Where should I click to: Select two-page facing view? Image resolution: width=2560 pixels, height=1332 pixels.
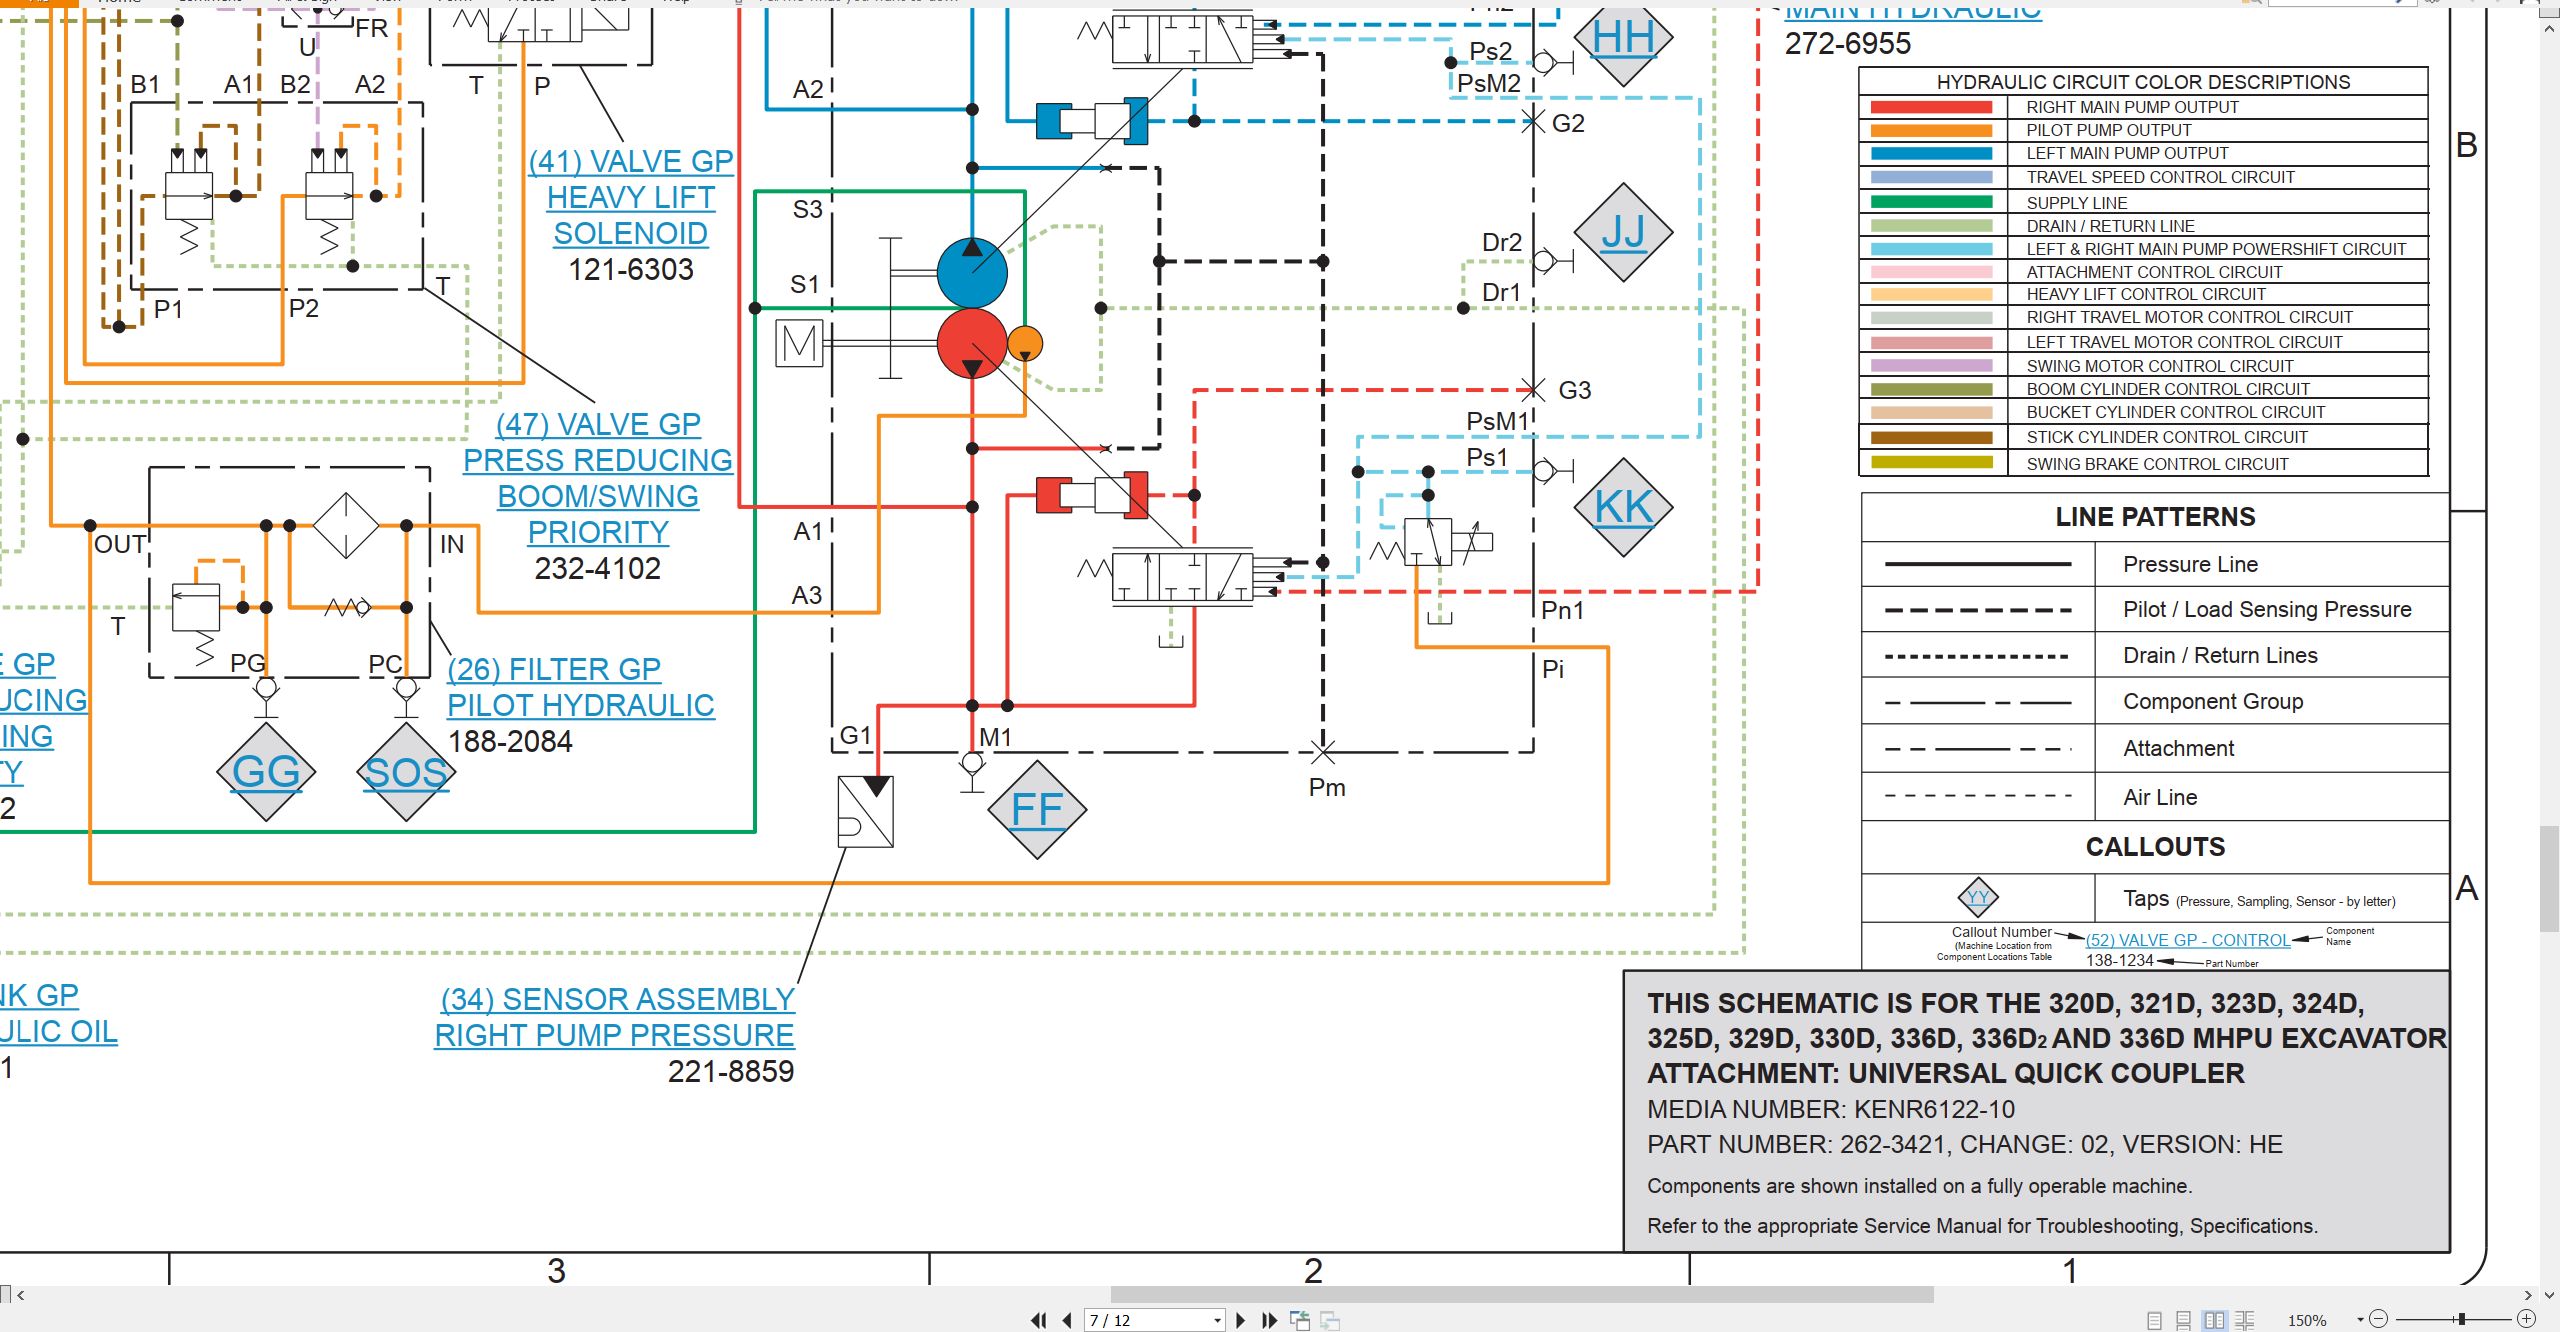coord(2215,1320)
